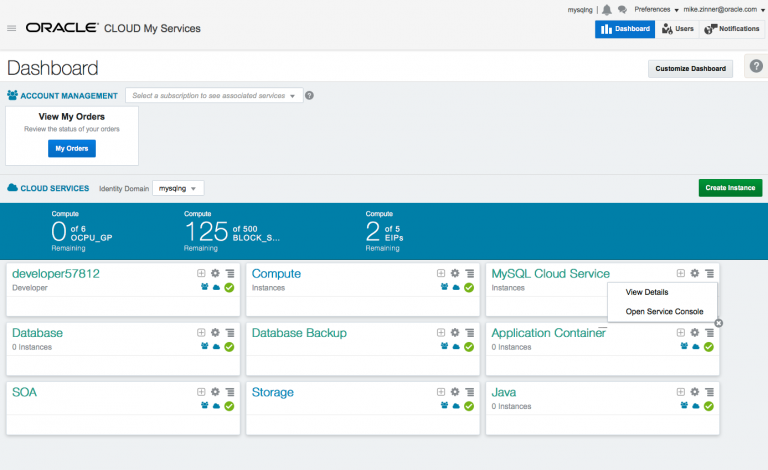Viewport: 768px width, 470px height.
Task: Click the 125 of 500 BLOCK_S metric
Action: [x=232, y=231]
